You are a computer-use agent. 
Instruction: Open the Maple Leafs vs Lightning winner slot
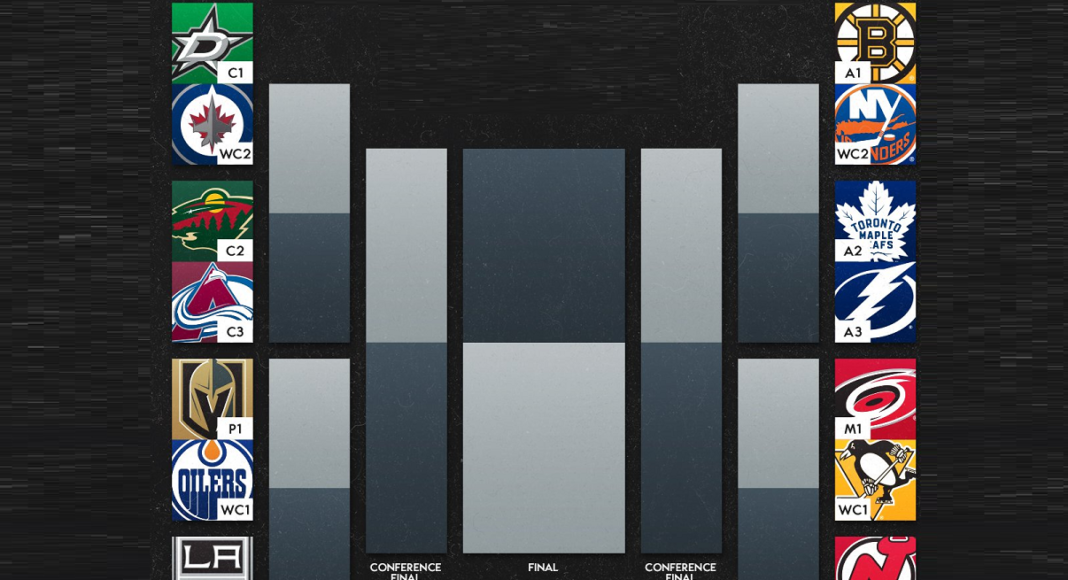pyautogui.click(x=779, y=278)
